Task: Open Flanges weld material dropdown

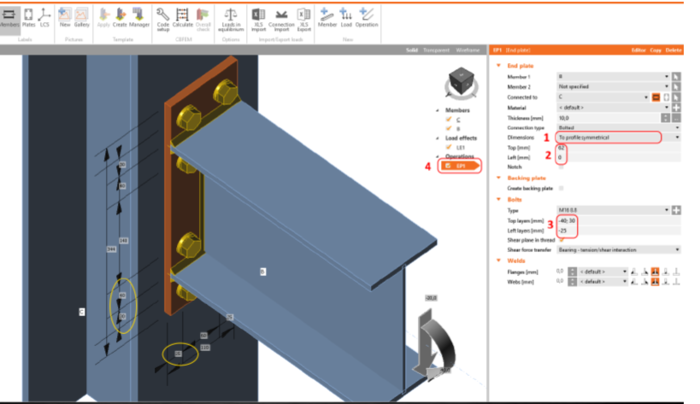Action: click(x=603, y=271)
